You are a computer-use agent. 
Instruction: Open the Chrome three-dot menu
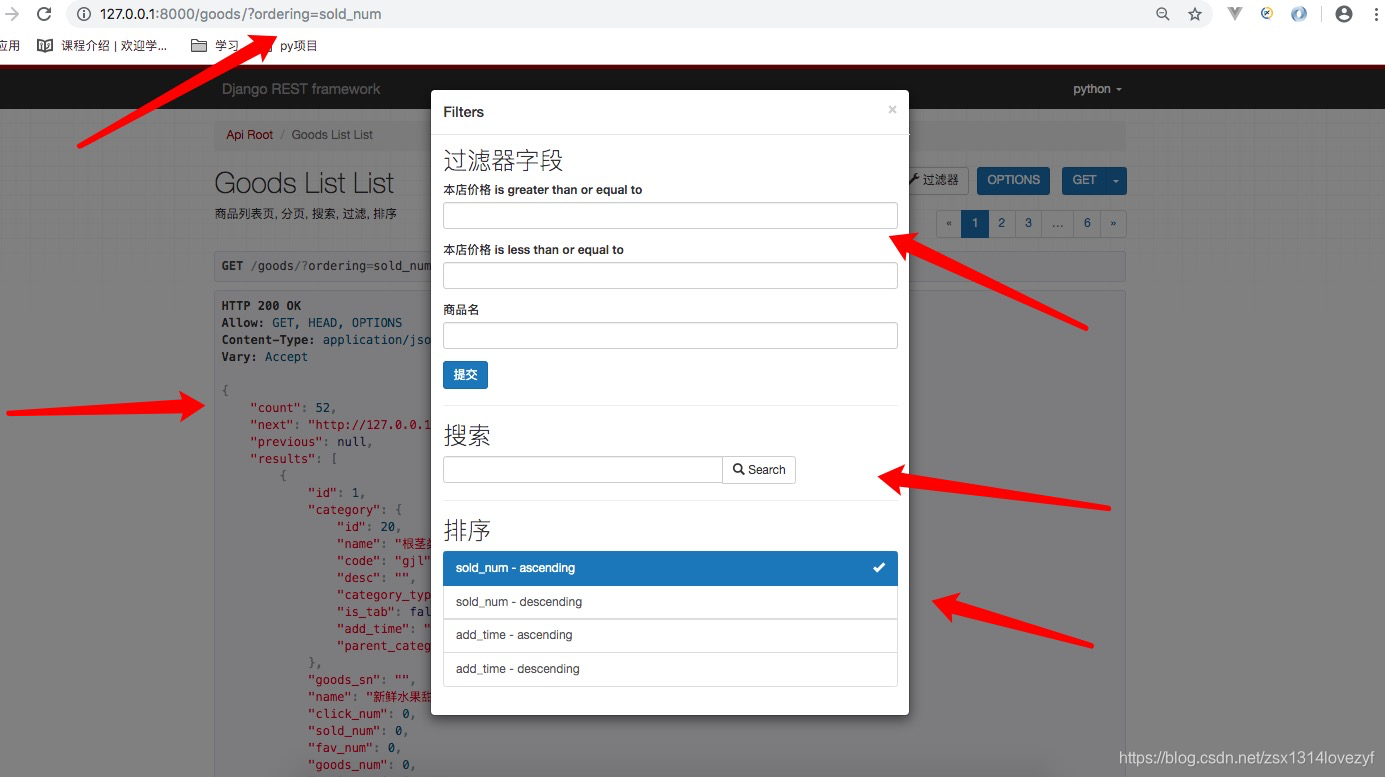tap(1375, 14)
